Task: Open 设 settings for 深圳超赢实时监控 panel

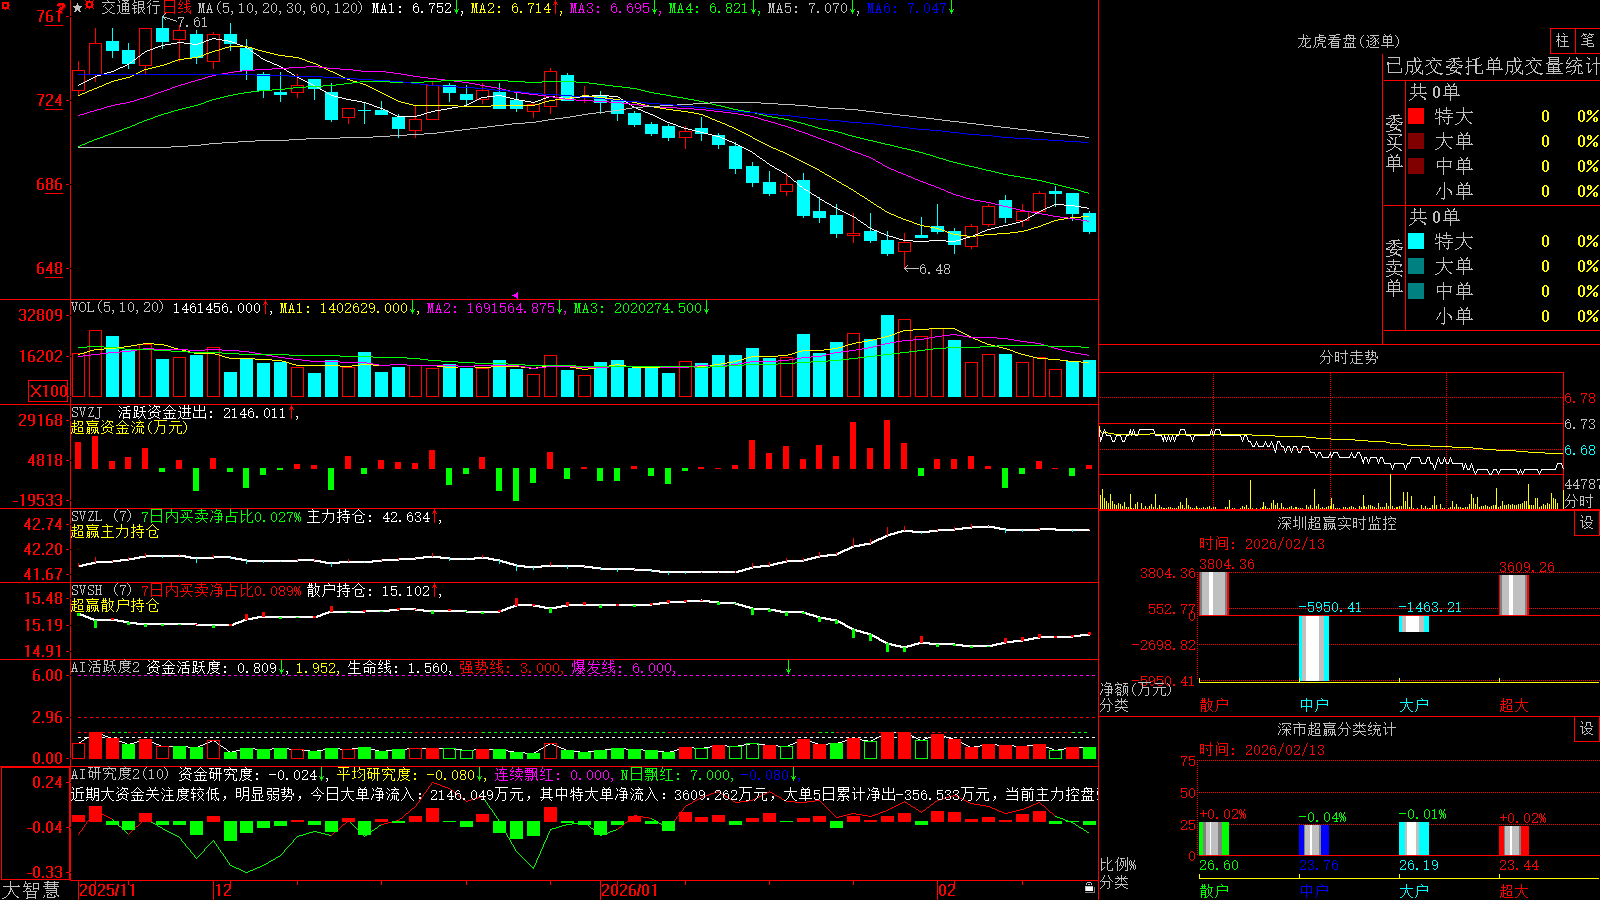Action: (1587, 523)
